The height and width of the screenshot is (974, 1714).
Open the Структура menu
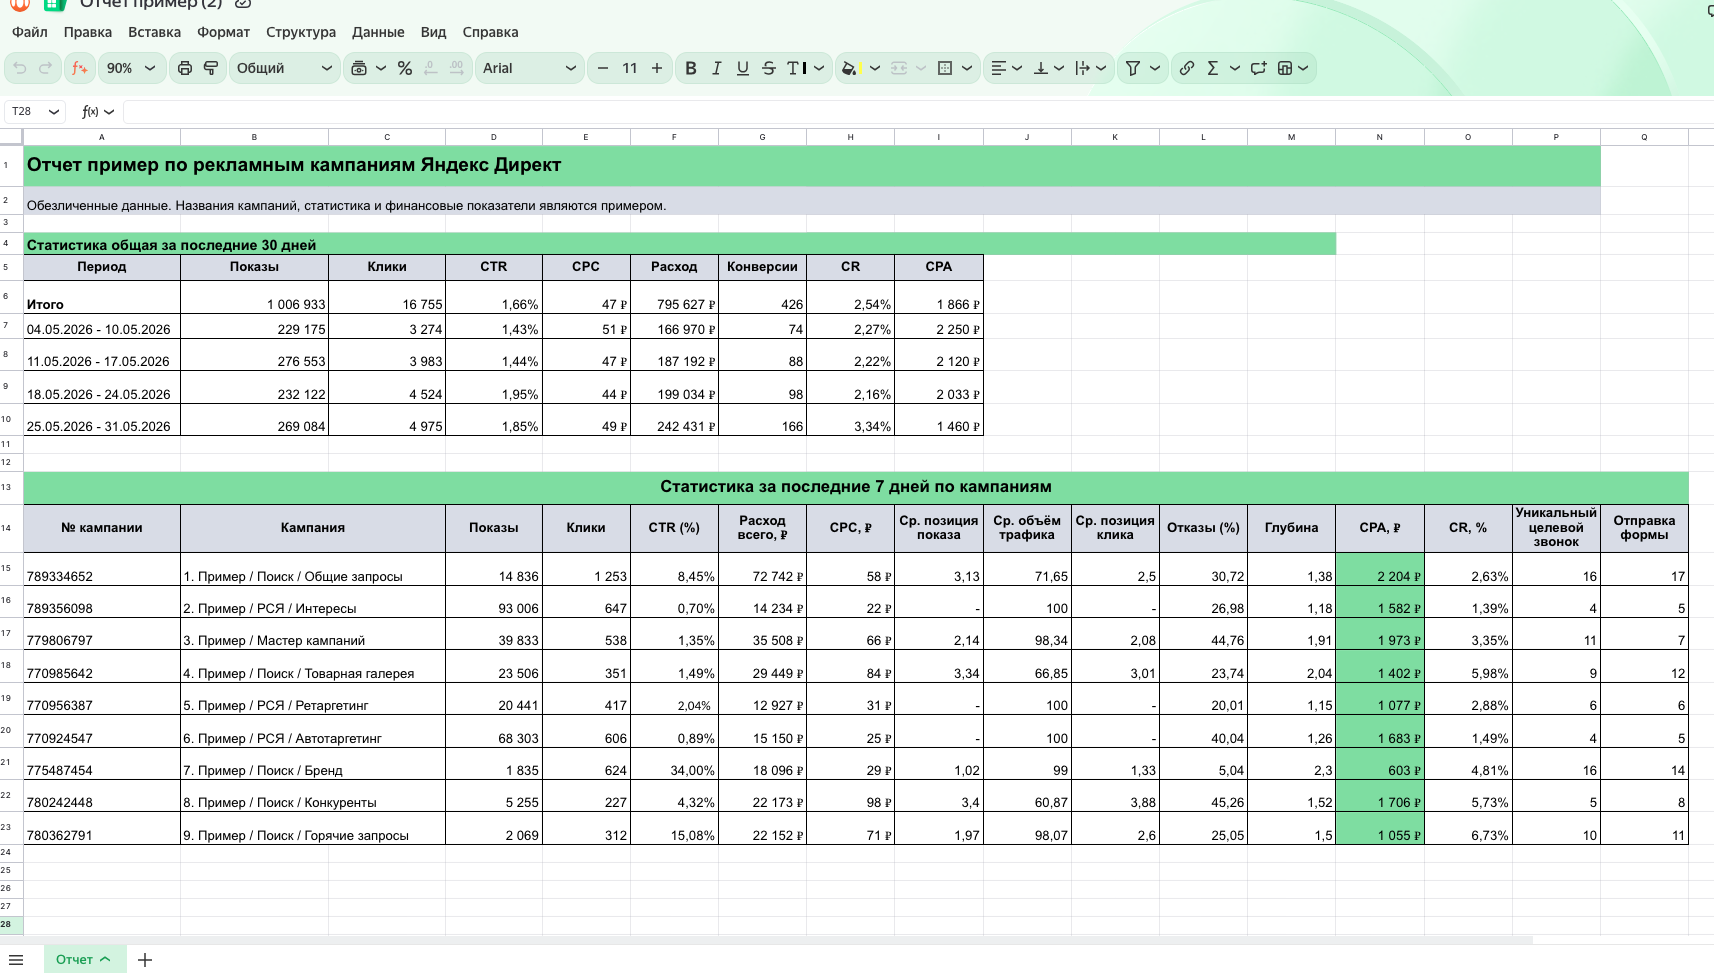point(301,32)
